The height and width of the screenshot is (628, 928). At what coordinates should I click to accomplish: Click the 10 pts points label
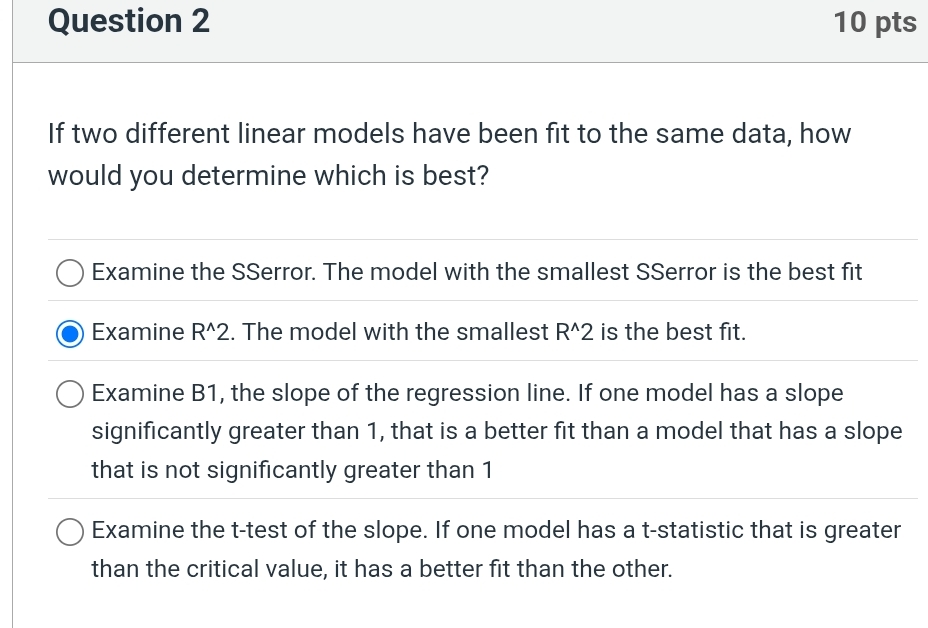[x=875, y=21]
